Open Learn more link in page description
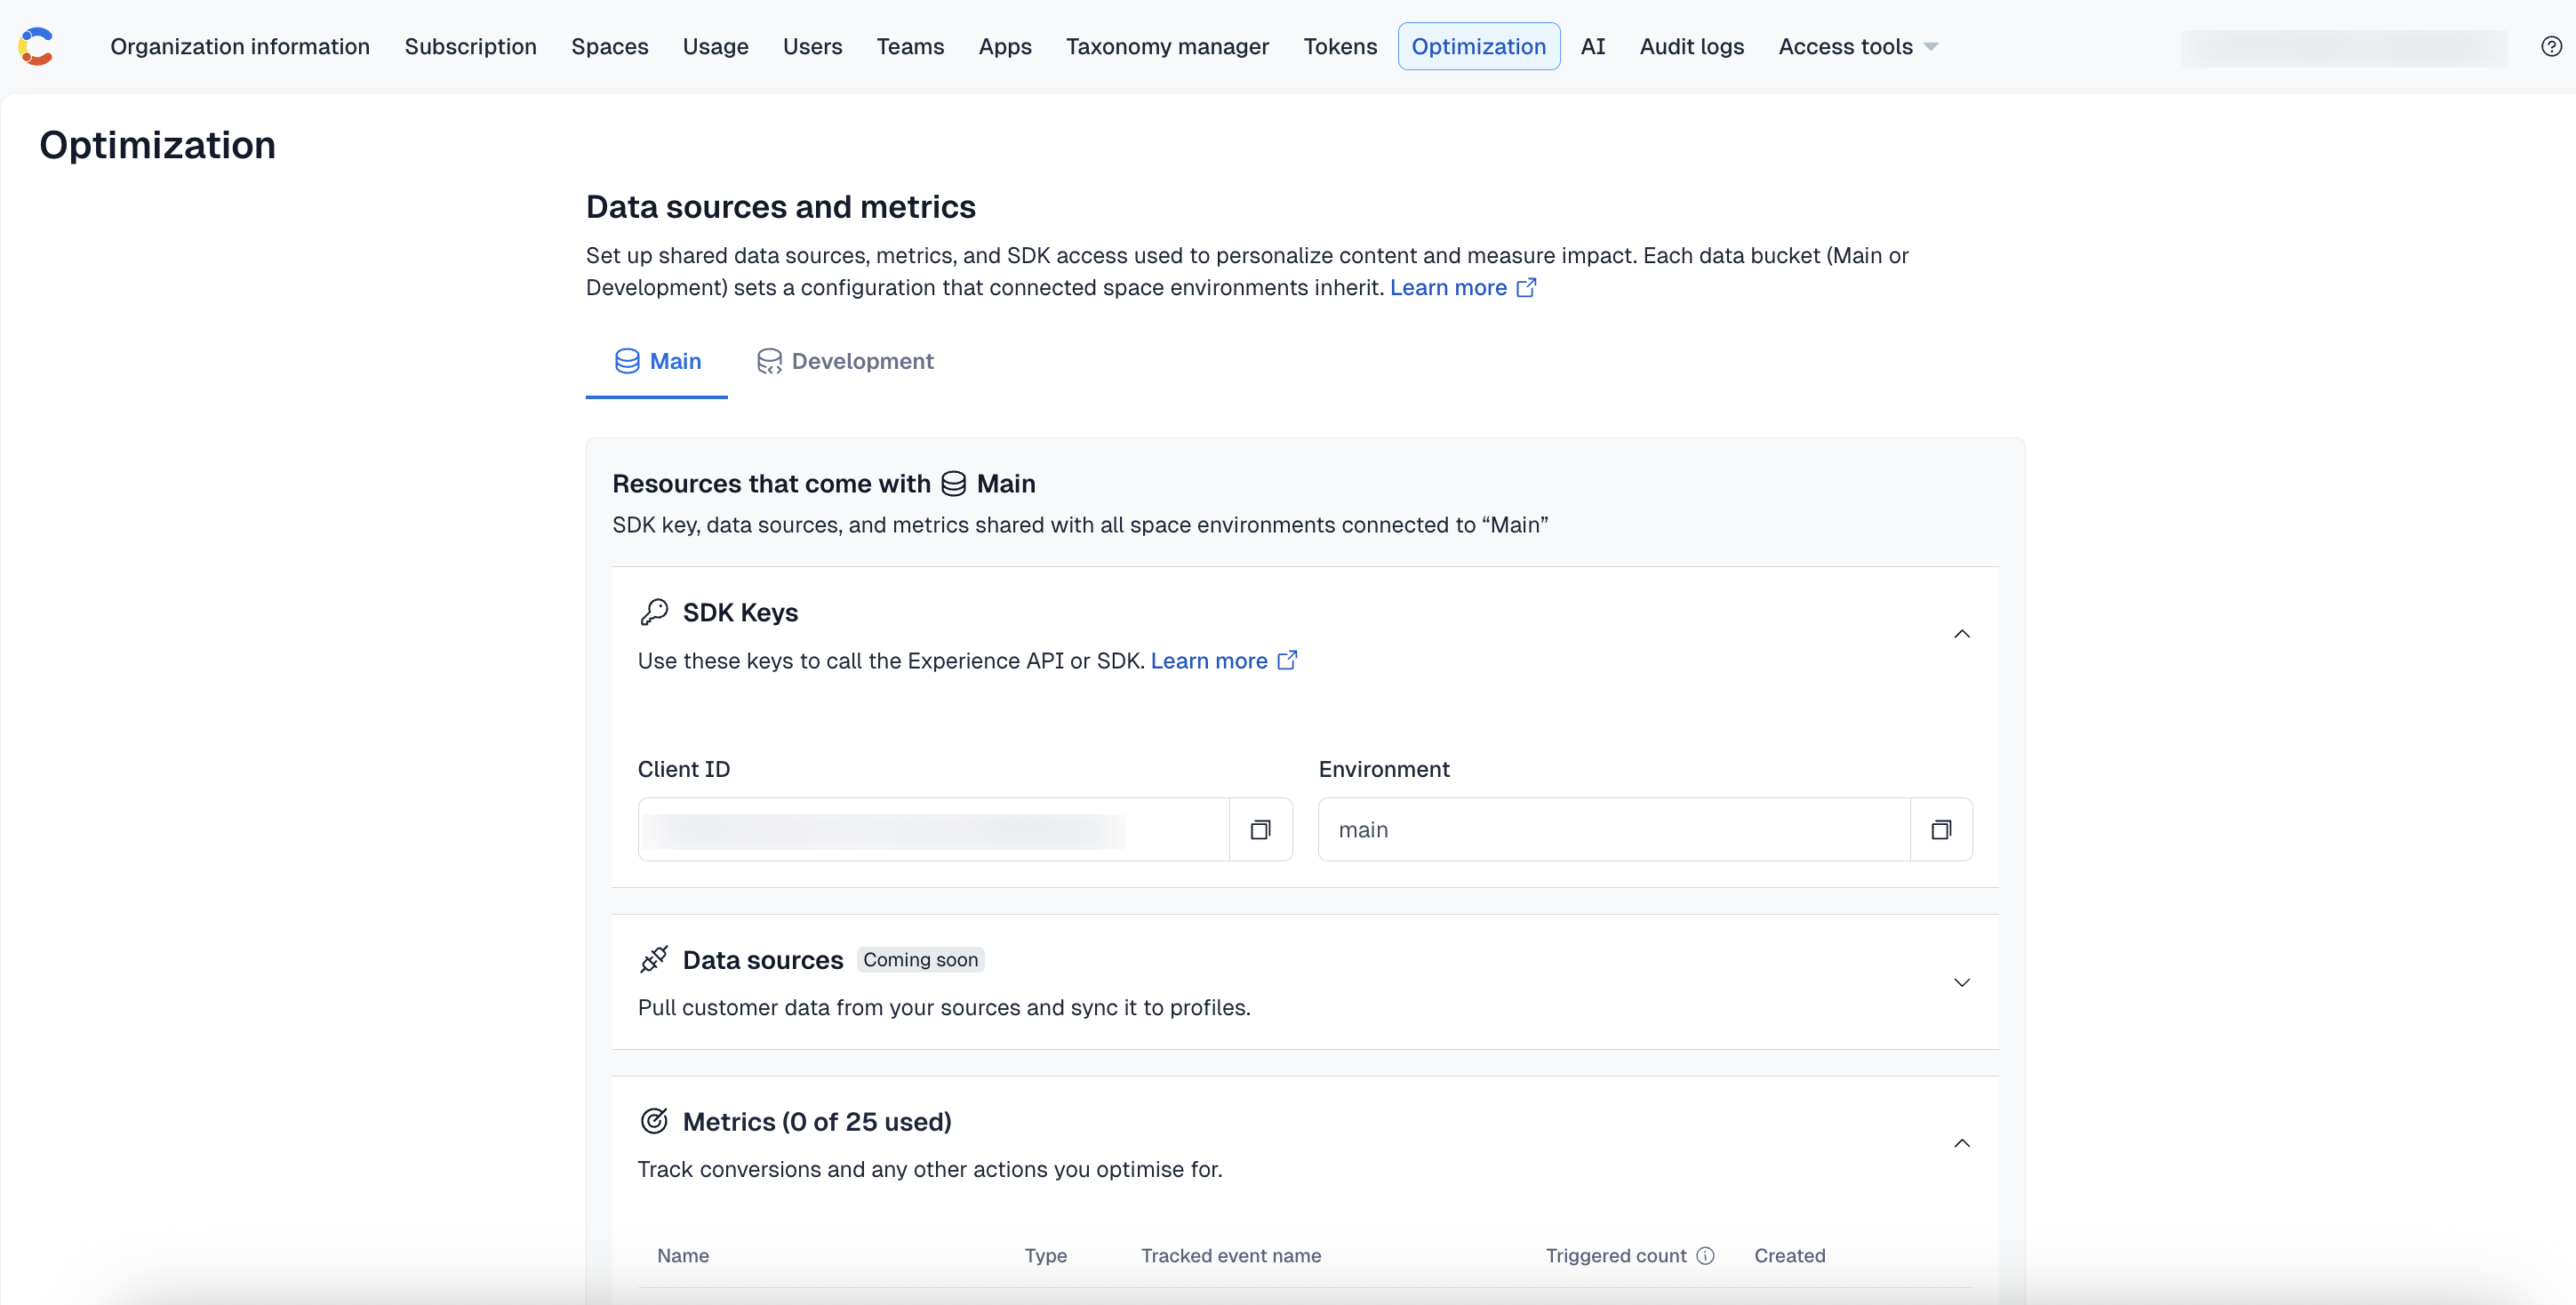This screenshot has width=2576, height=1305. click(x=1447, y=288)
